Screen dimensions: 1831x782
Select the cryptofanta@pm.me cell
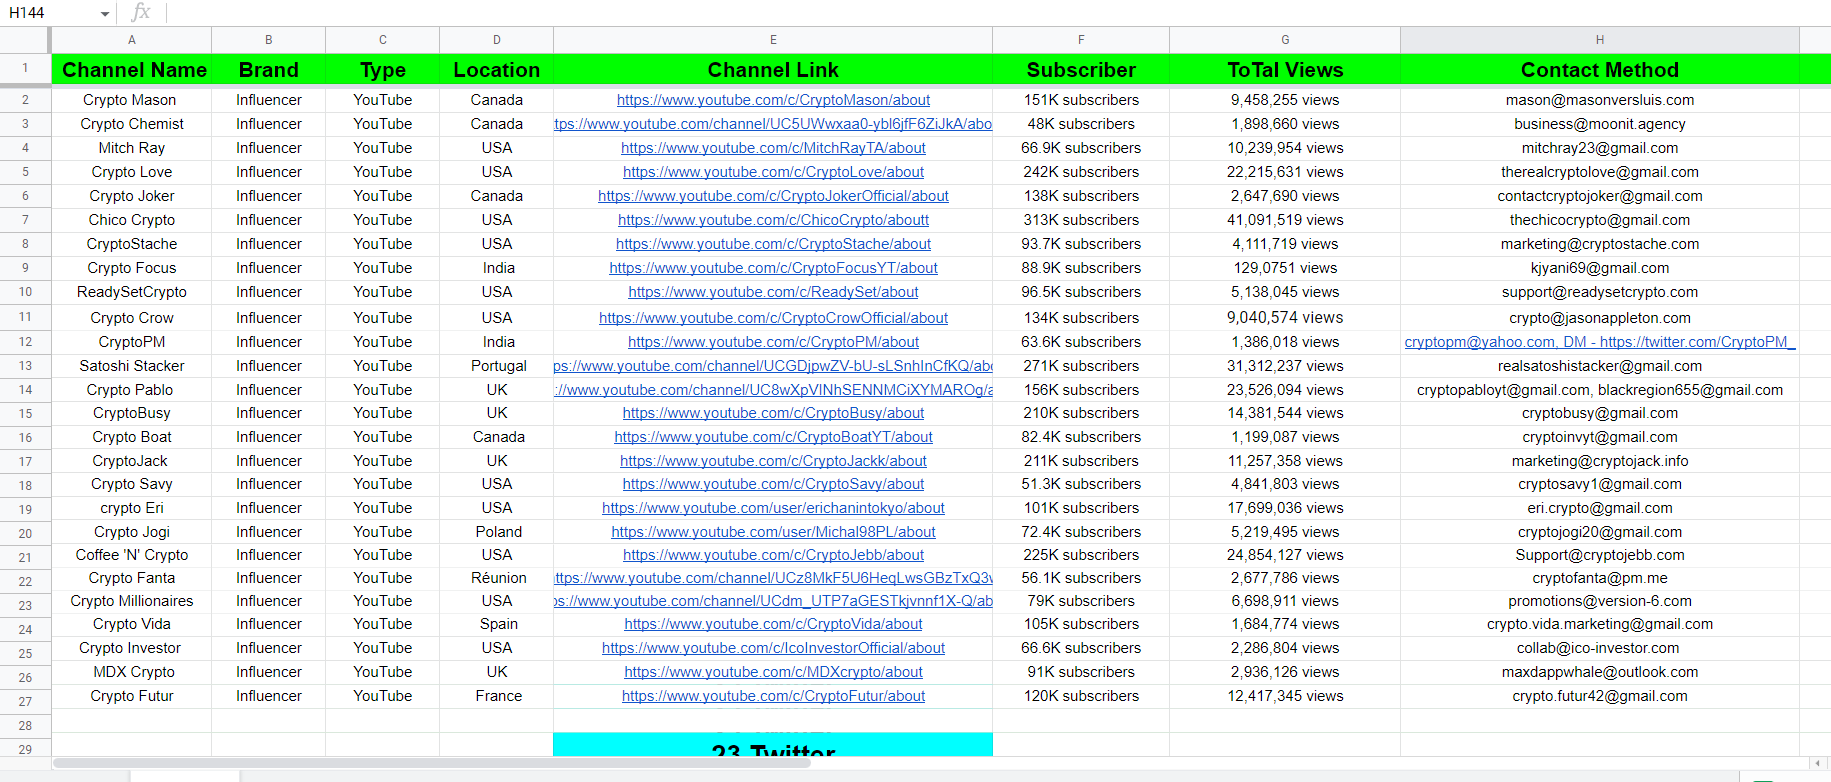tap(1600, 578)
